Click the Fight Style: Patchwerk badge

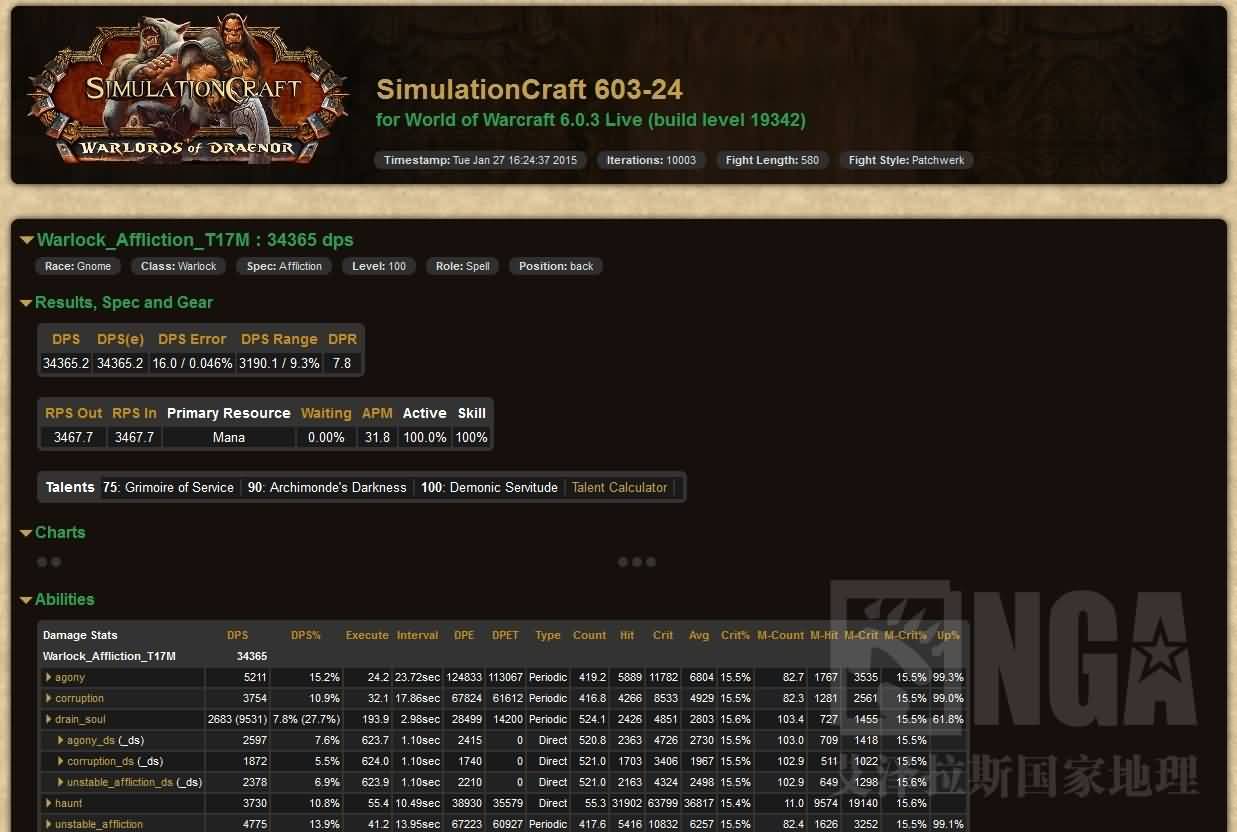(906, 160)
